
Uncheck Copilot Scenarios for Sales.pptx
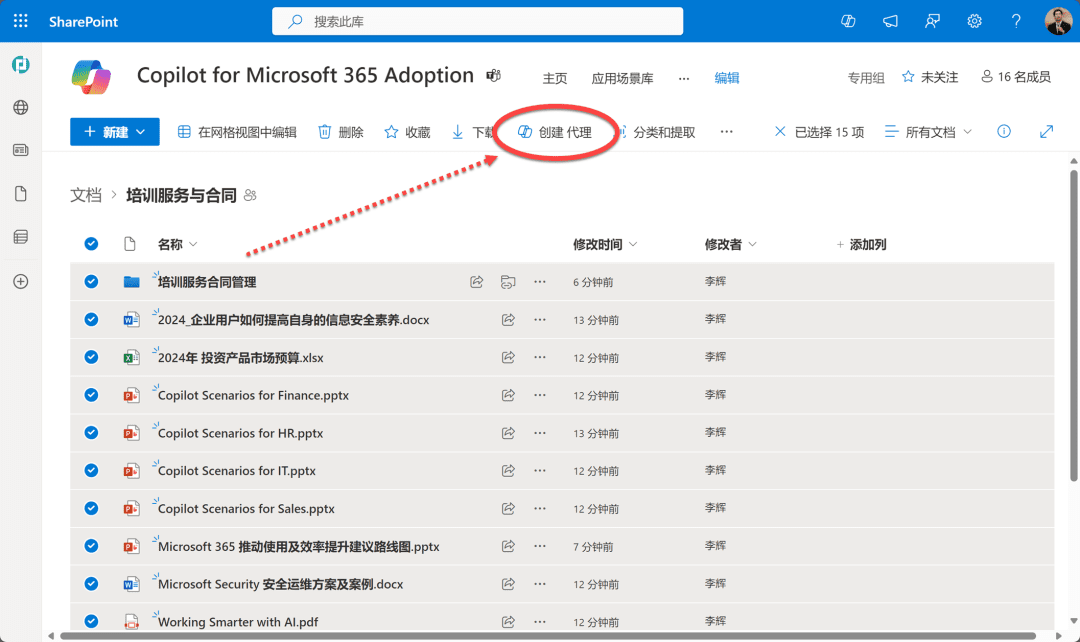click(x=91, y=508)
